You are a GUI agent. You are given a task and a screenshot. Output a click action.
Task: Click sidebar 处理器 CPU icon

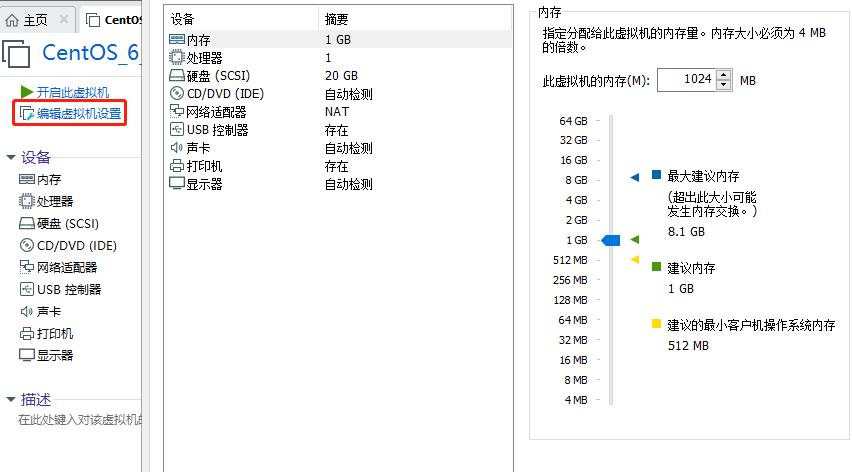(x=26, y=202)
